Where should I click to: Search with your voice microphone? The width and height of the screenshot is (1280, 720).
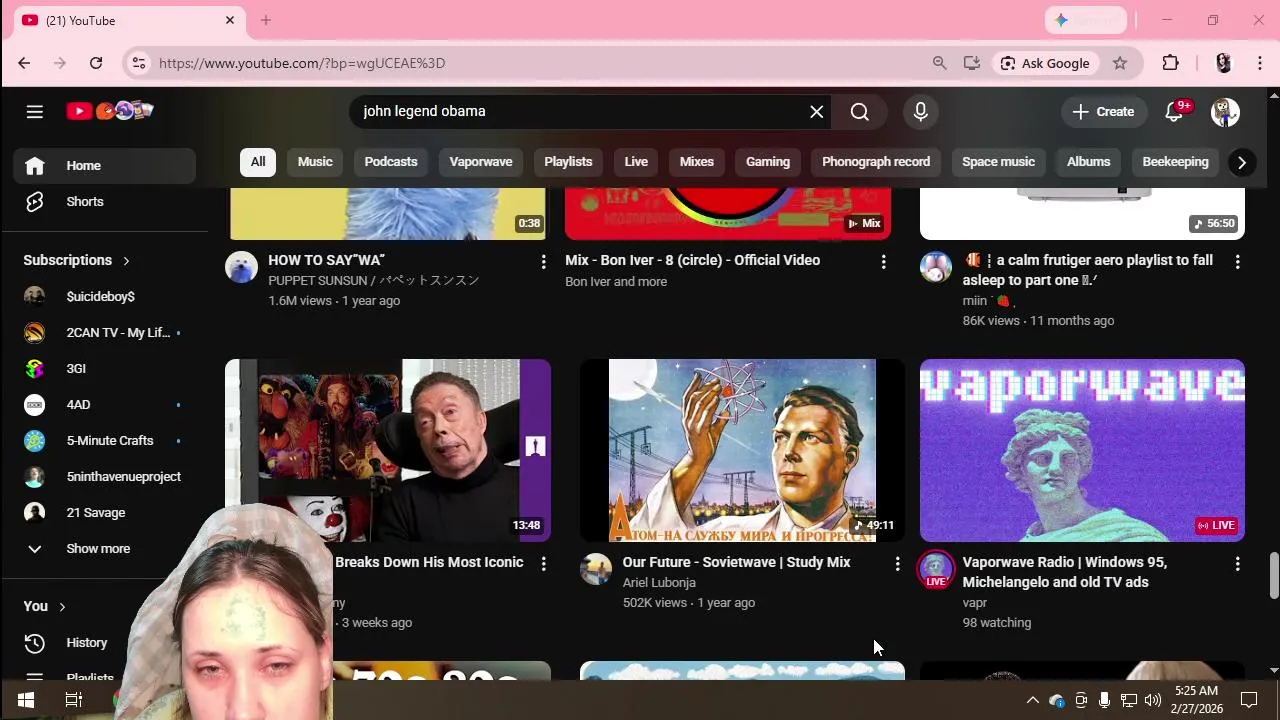(x=921, y=111)
